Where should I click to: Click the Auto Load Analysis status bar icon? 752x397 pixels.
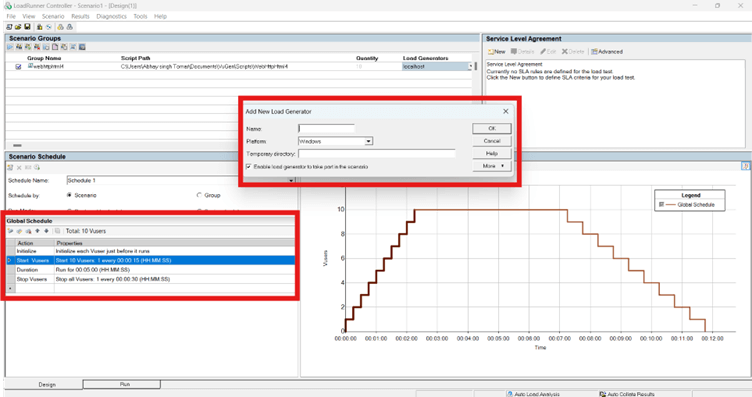pyautogui.click(x=510, y=394)
